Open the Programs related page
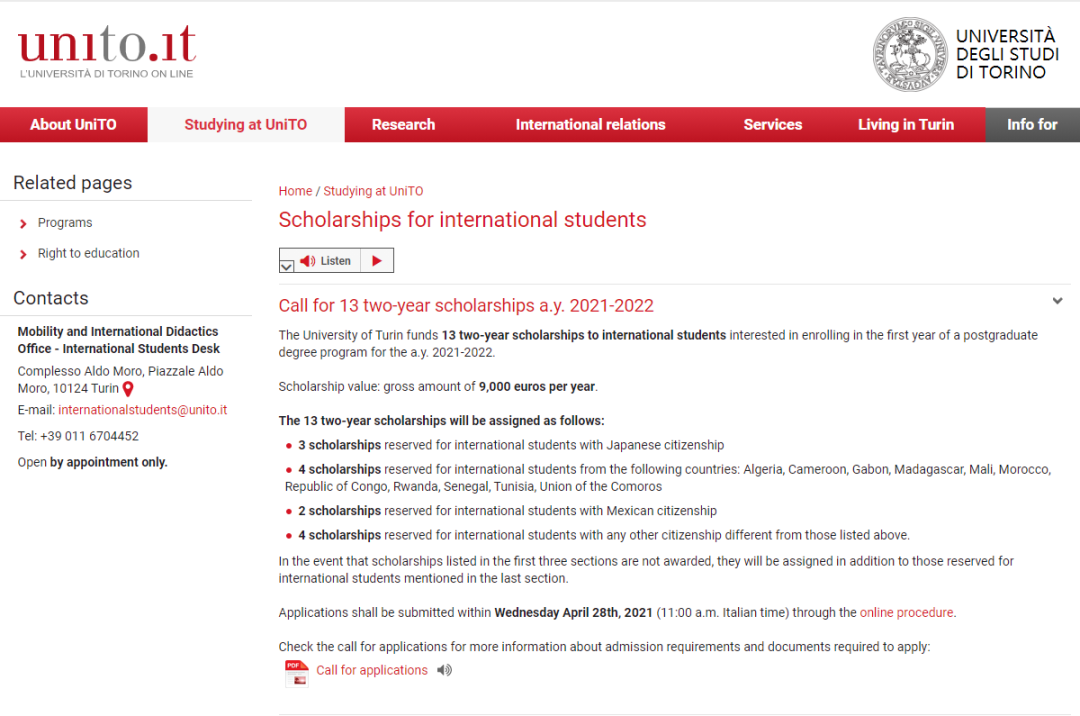Image resolution: width=1080 pixels, height=716 pixels. pyautogui.click(x=65, y=223)
